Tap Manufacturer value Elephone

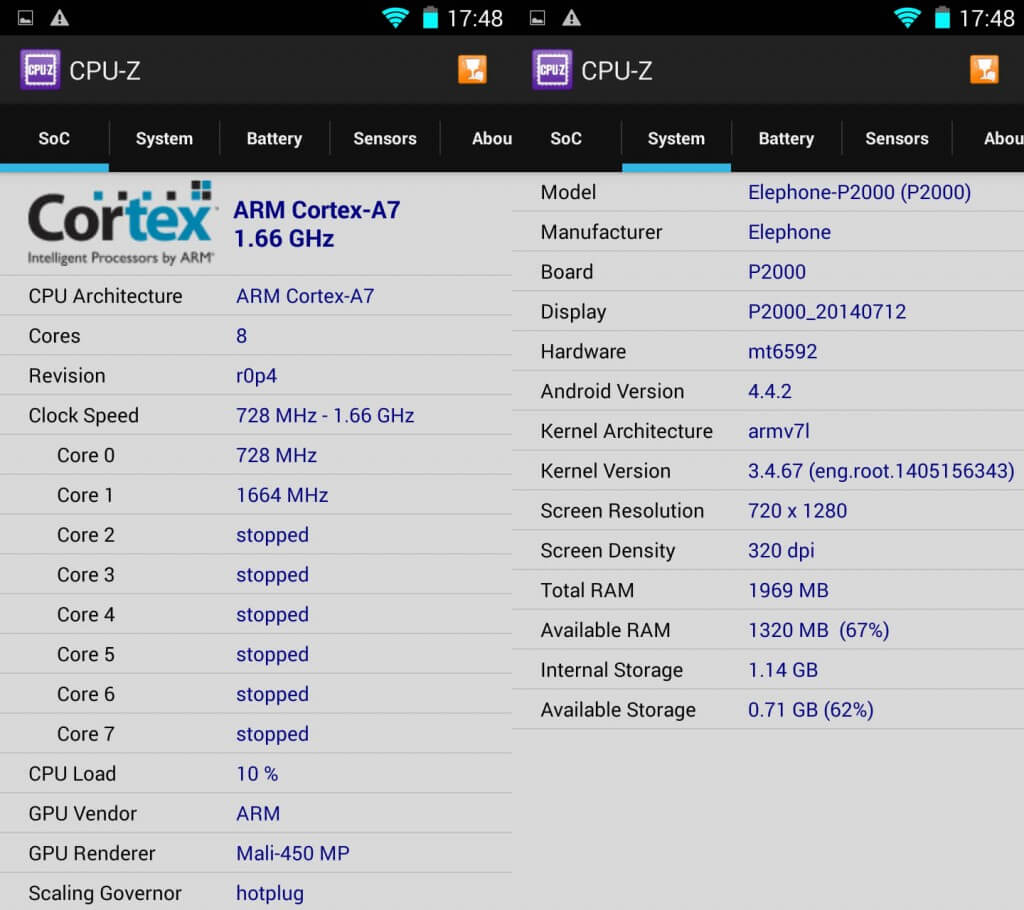coord(790,232)
